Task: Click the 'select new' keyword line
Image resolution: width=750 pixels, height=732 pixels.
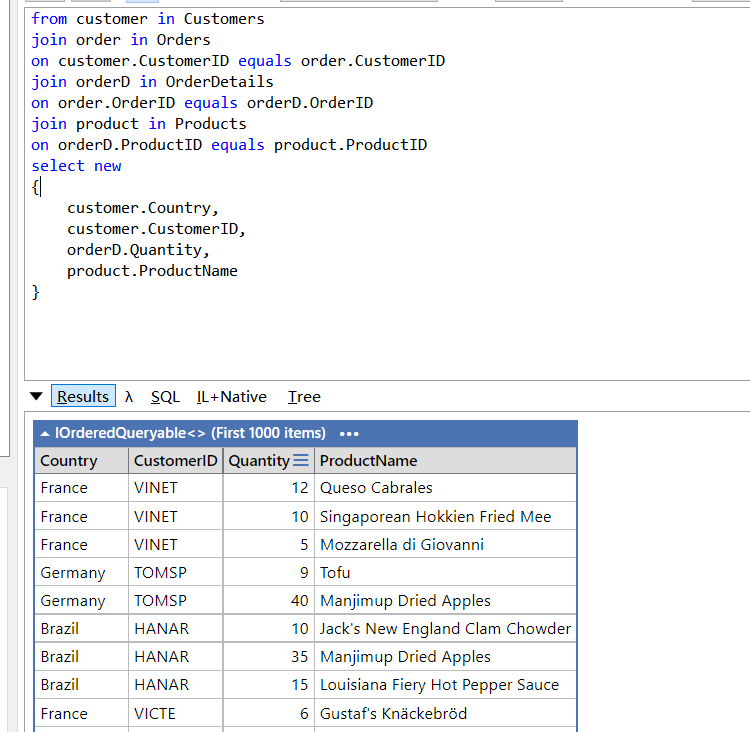Action: point(77,166)
